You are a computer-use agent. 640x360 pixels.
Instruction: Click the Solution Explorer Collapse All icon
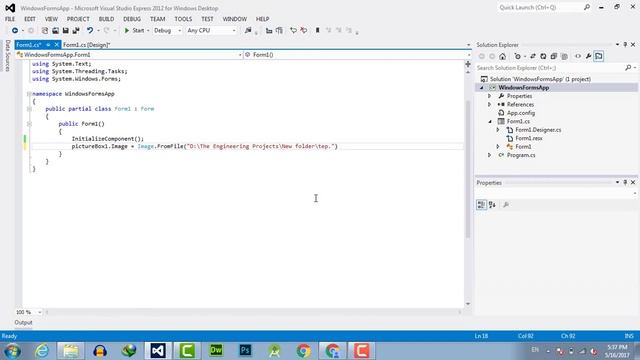coord(553,56)
